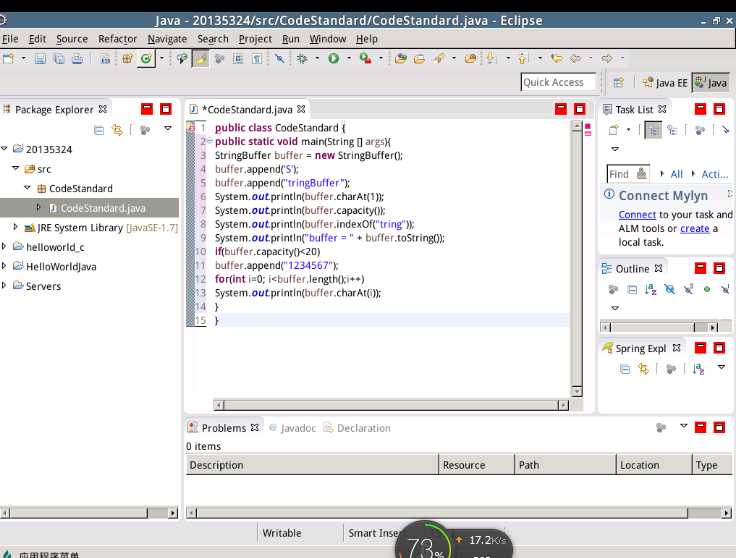The image size is (736, 558).
Task: Click the Outline panel horizontal scrollbar
Action: tap(660, 327)
